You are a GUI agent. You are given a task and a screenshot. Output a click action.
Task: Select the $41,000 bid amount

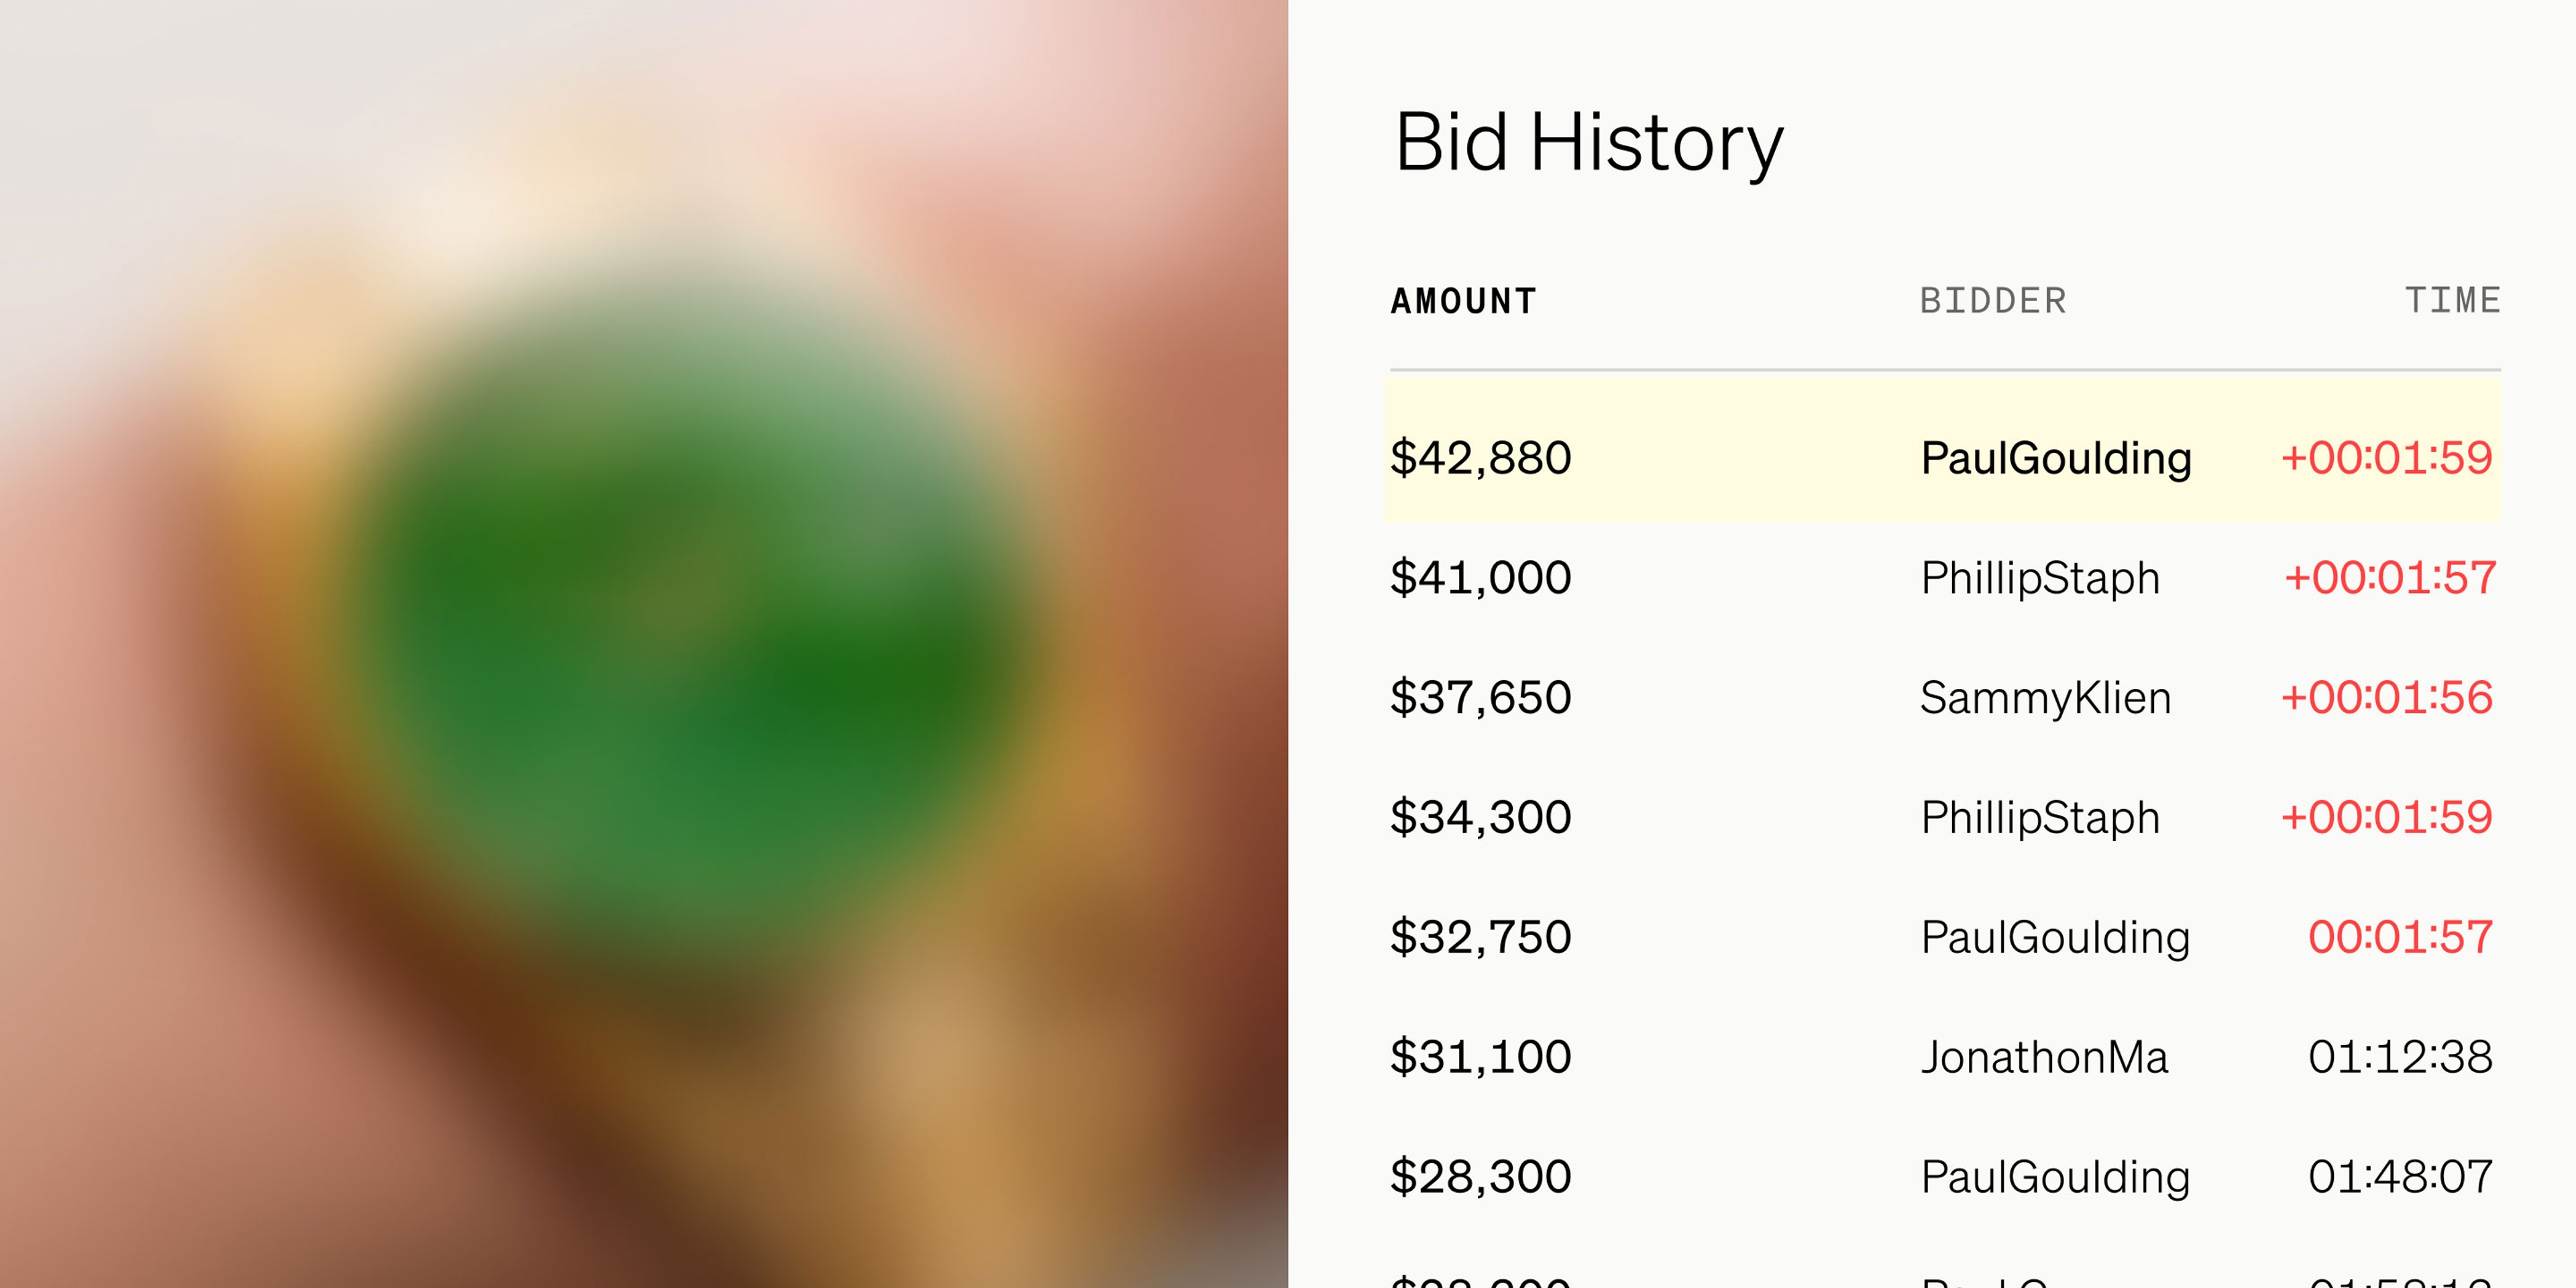[1481, 578]
